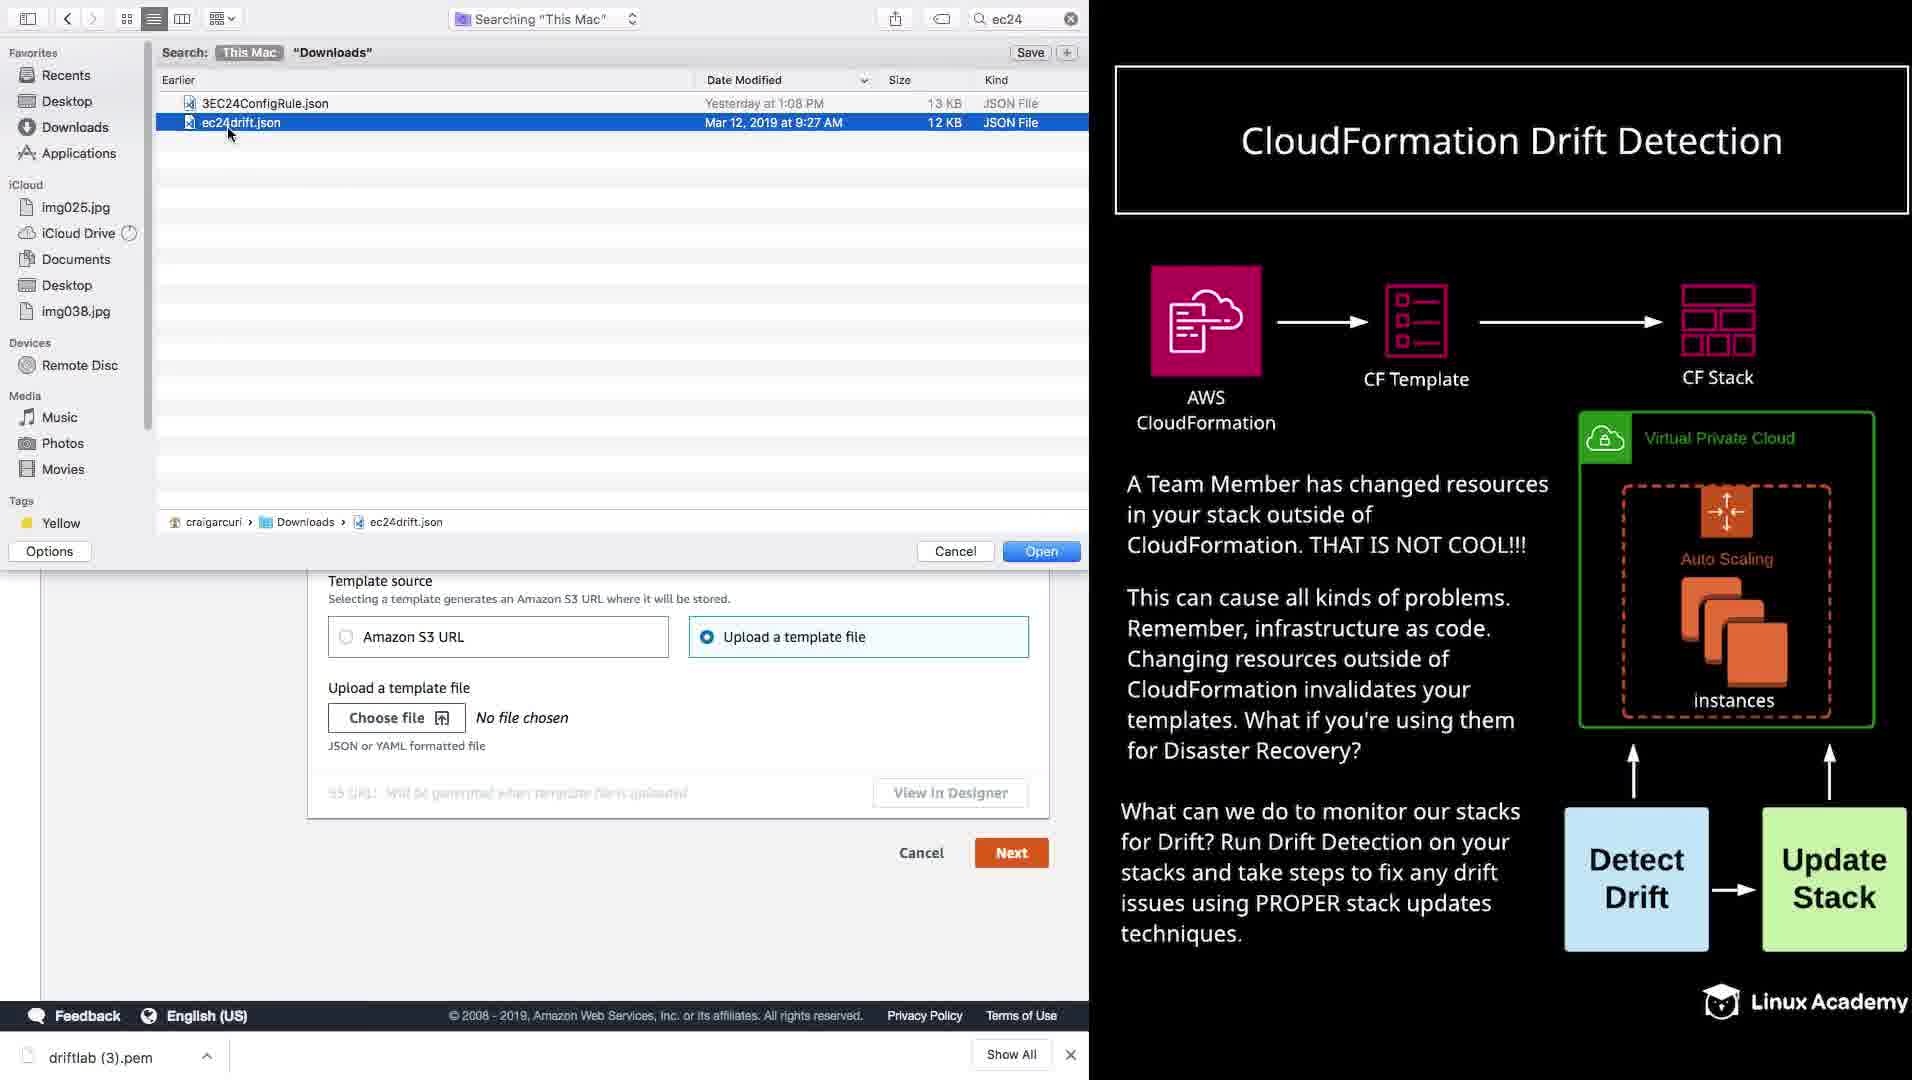1912x1080 pixels.
Task: Click the Options button
Action: pyautogui.click(x=50, y=552)
